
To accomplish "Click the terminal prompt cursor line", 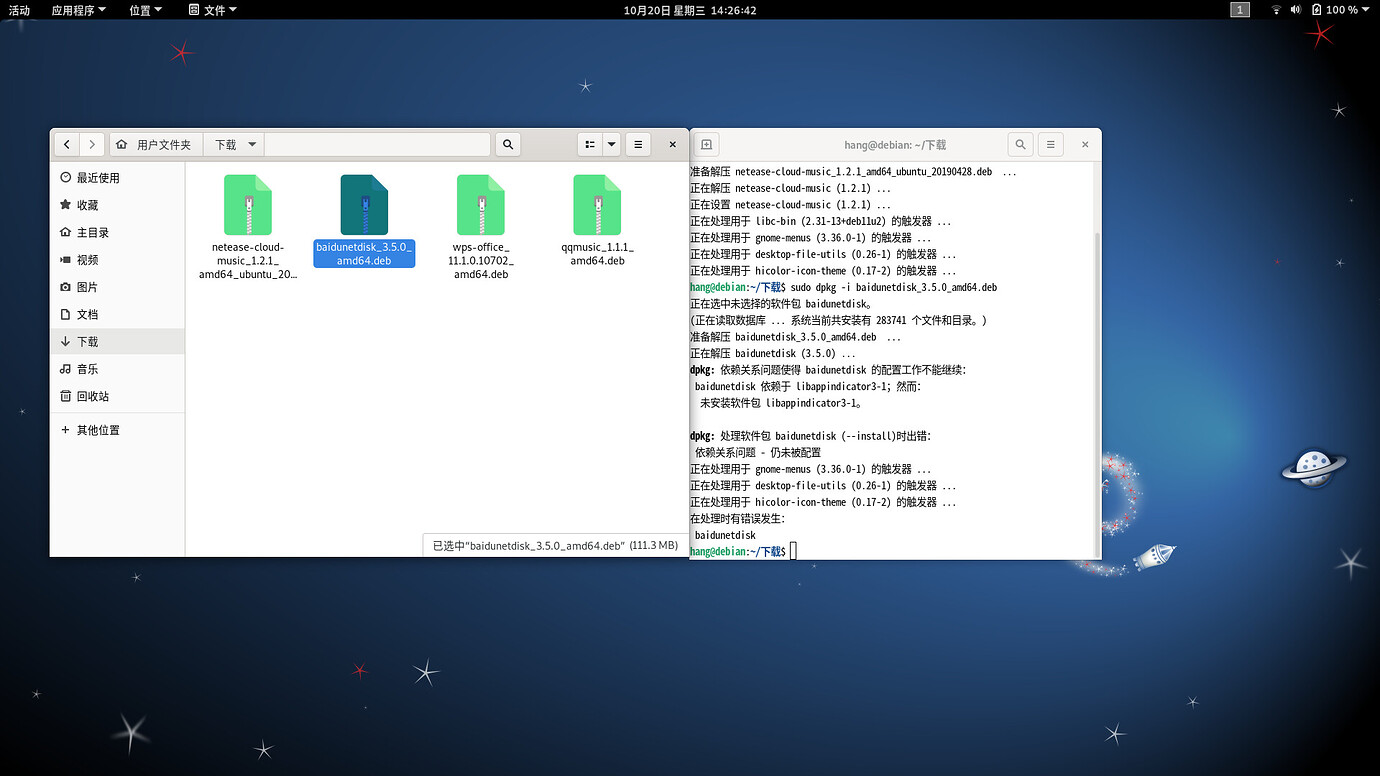I will [743, 551].
